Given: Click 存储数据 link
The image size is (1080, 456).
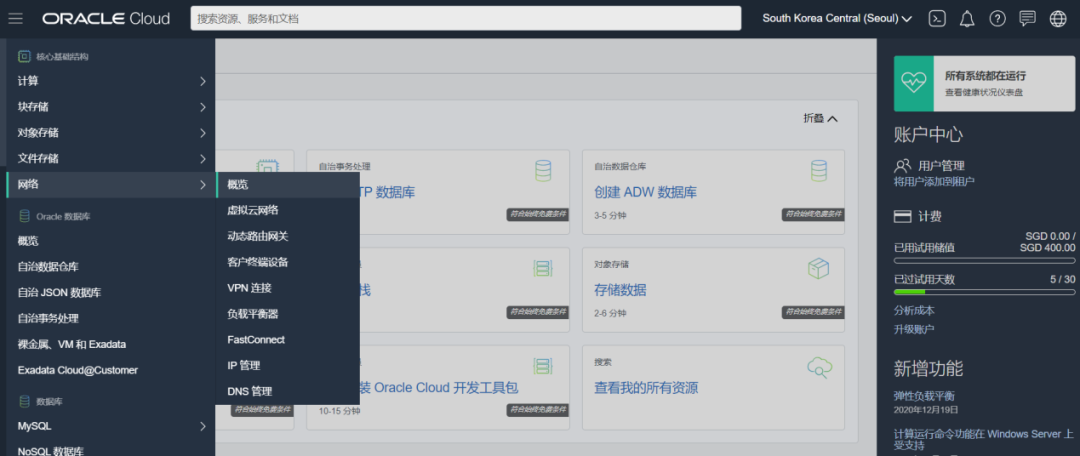Looking at the screenshot, I should 620,290.
